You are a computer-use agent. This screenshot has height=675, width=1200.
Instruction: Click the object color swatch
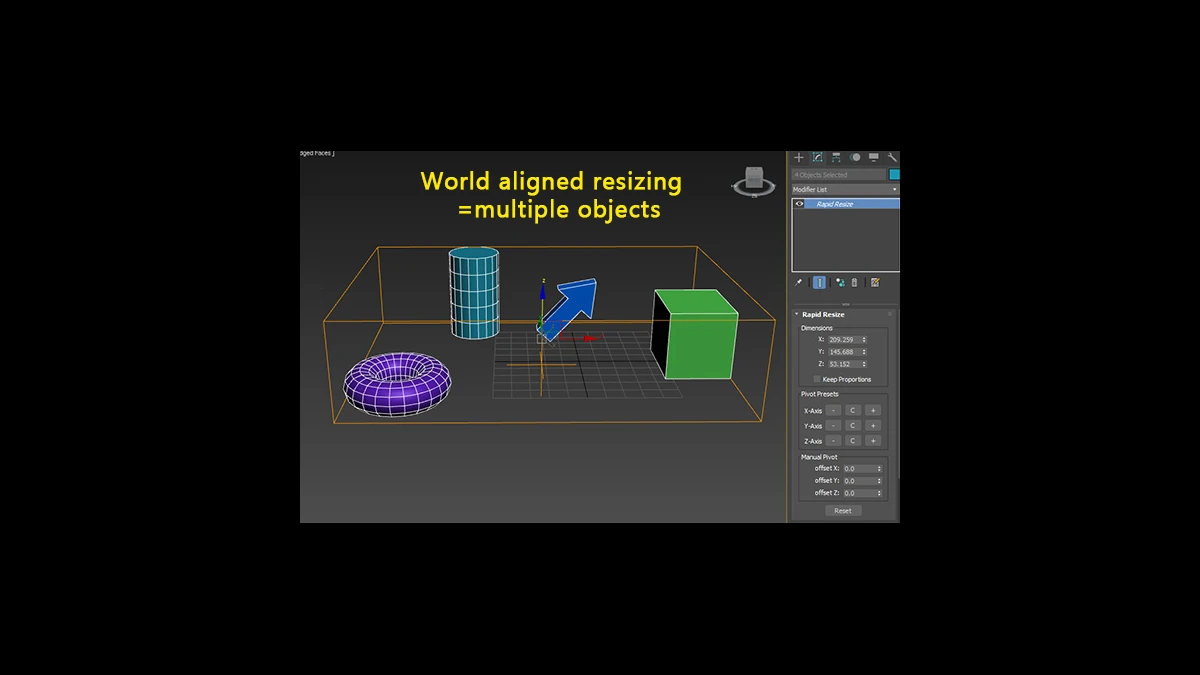click(894, 174)
